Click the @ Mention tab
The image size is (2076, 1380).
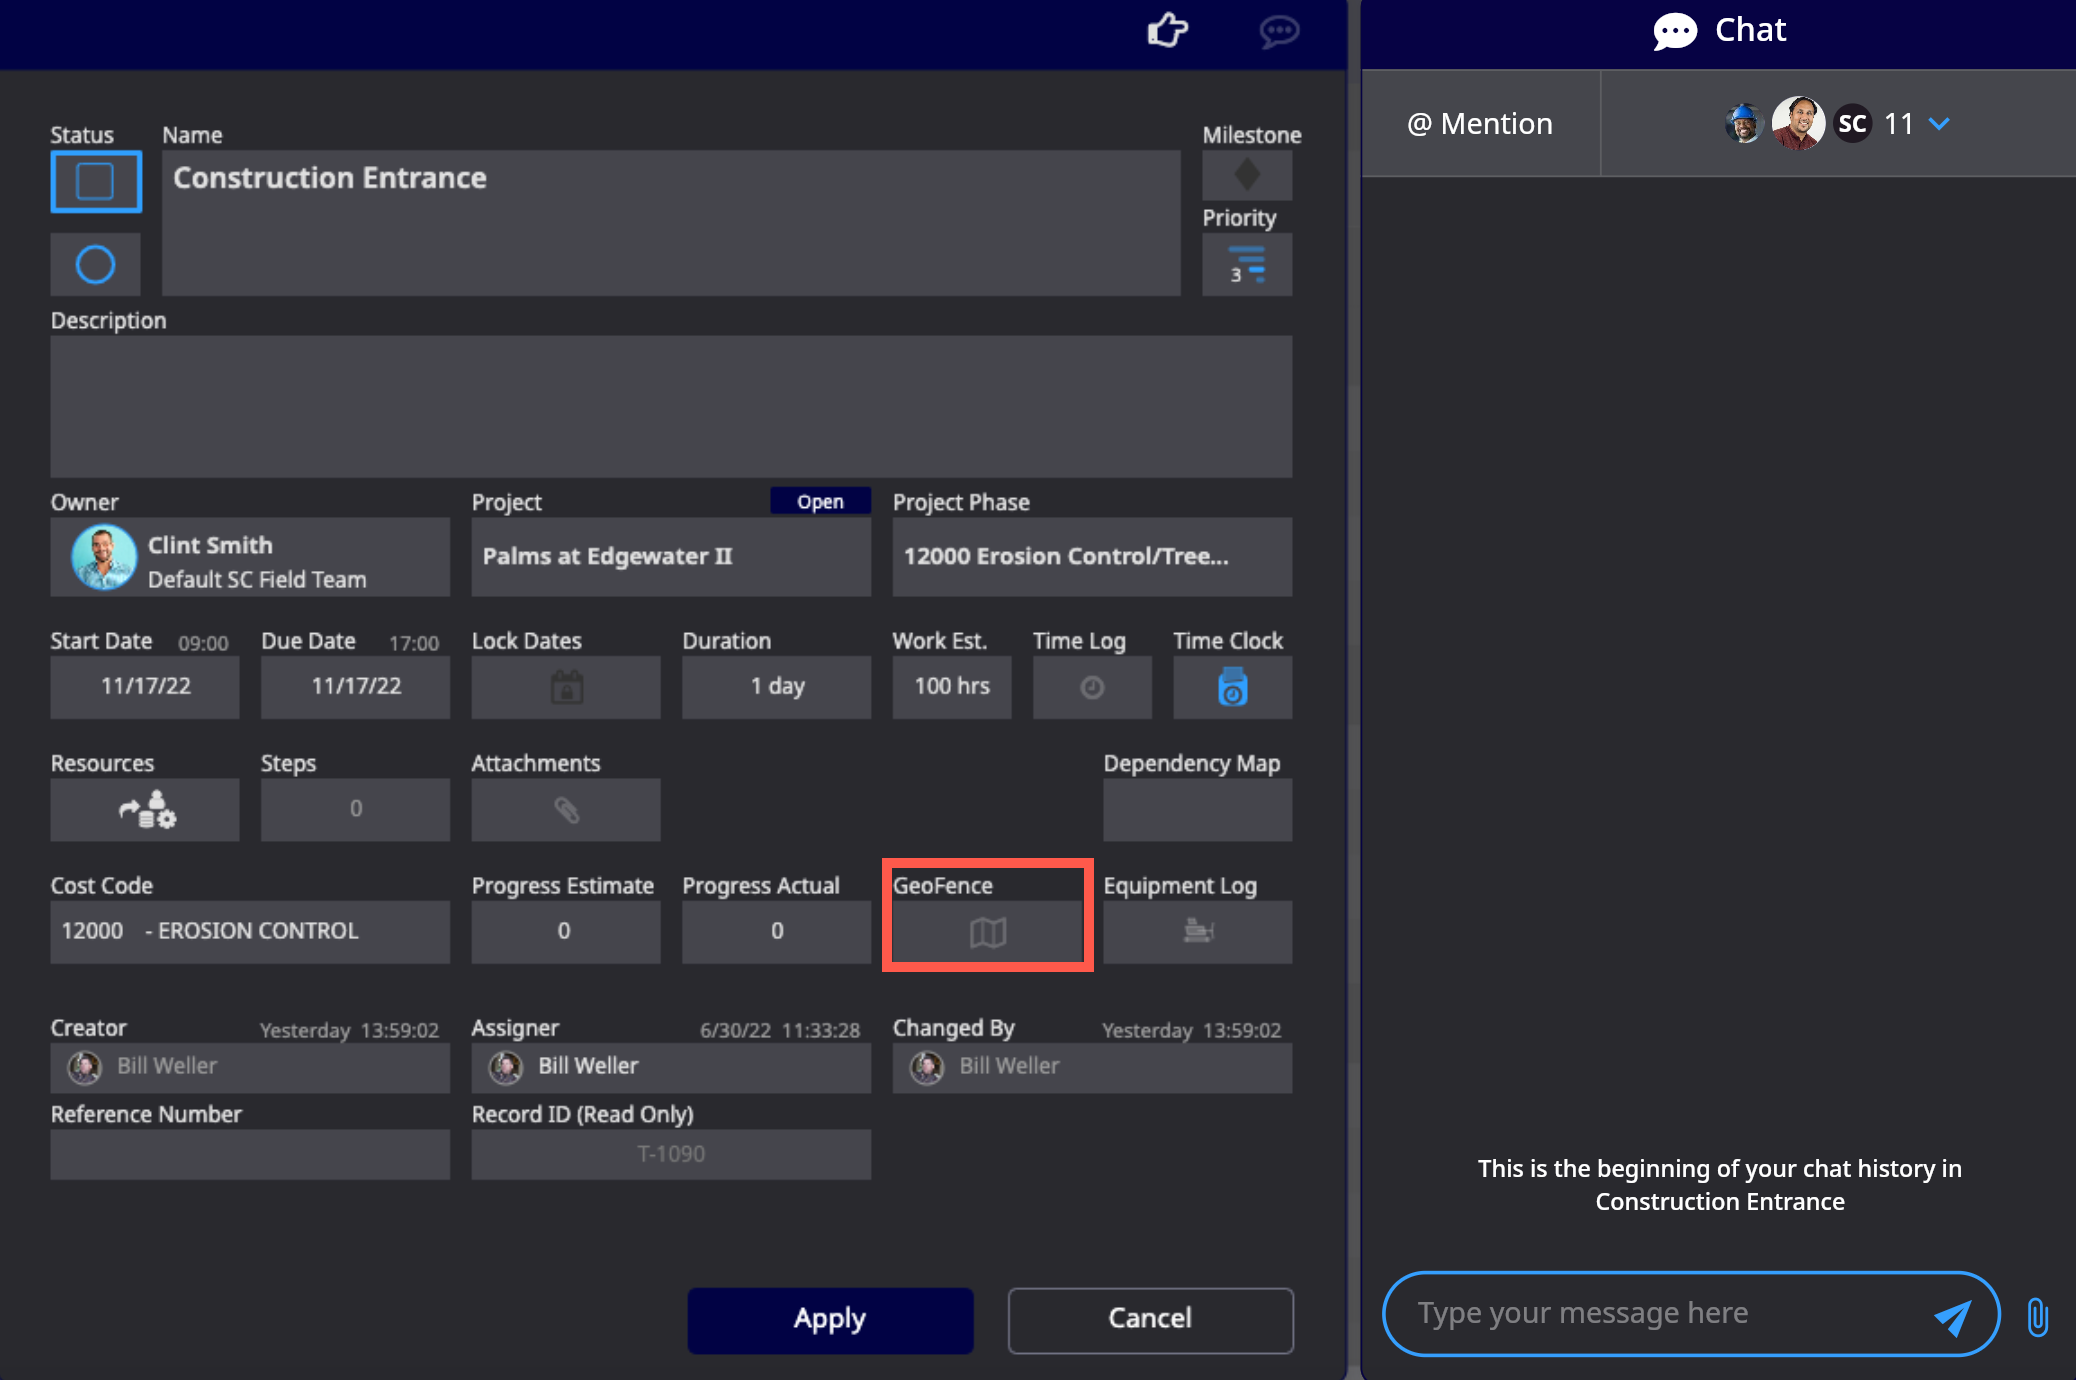(x=1480, y=124)
